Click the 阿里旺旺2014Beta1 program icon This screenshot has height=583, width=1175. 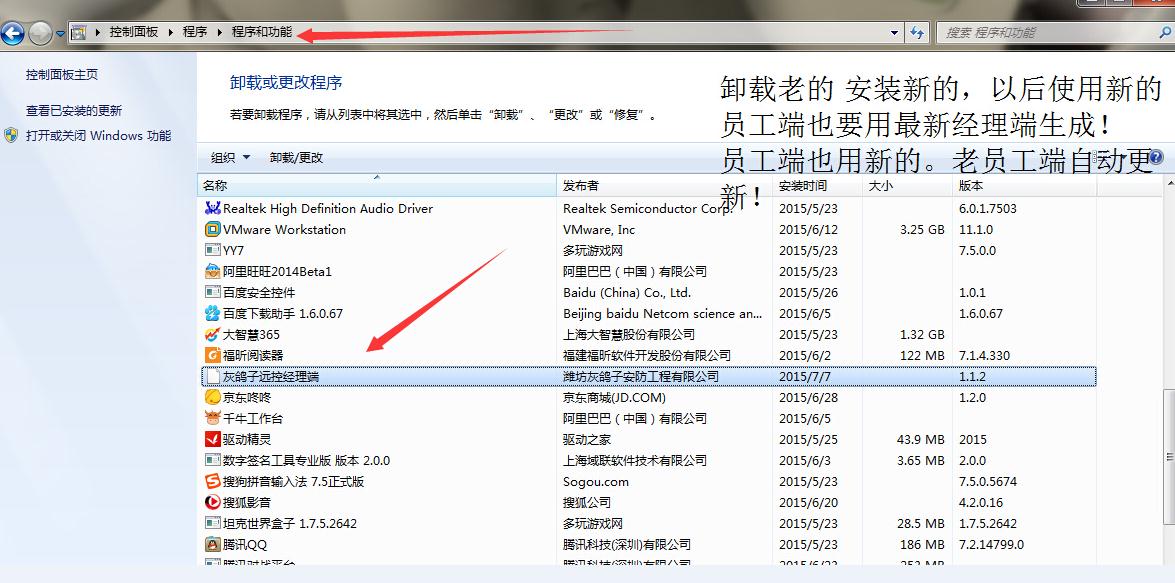(213, 271)
